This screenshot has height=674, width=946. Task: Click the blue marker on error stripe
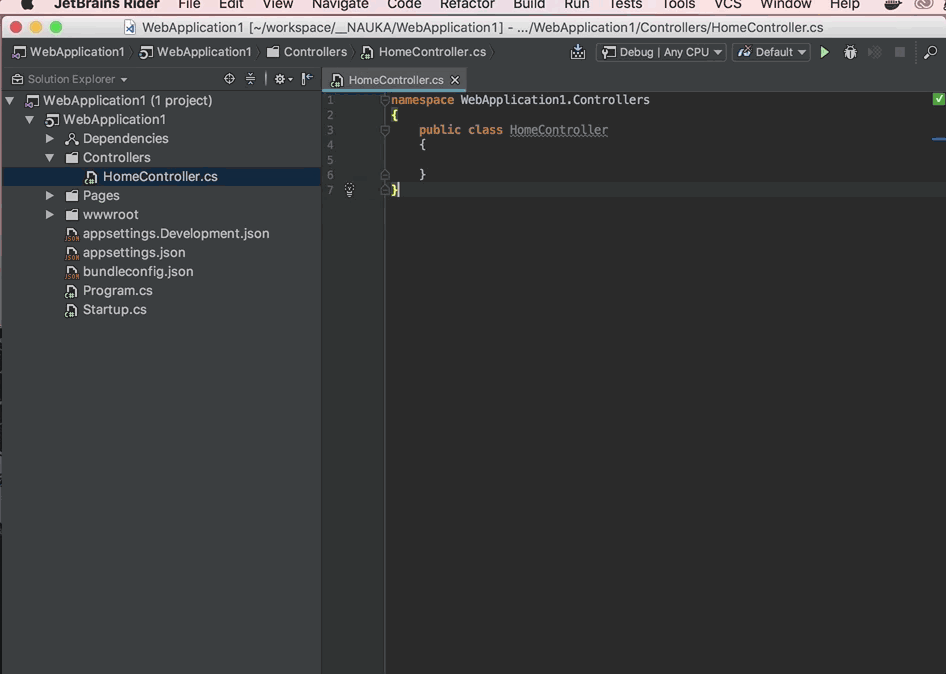tap(939, 139)
